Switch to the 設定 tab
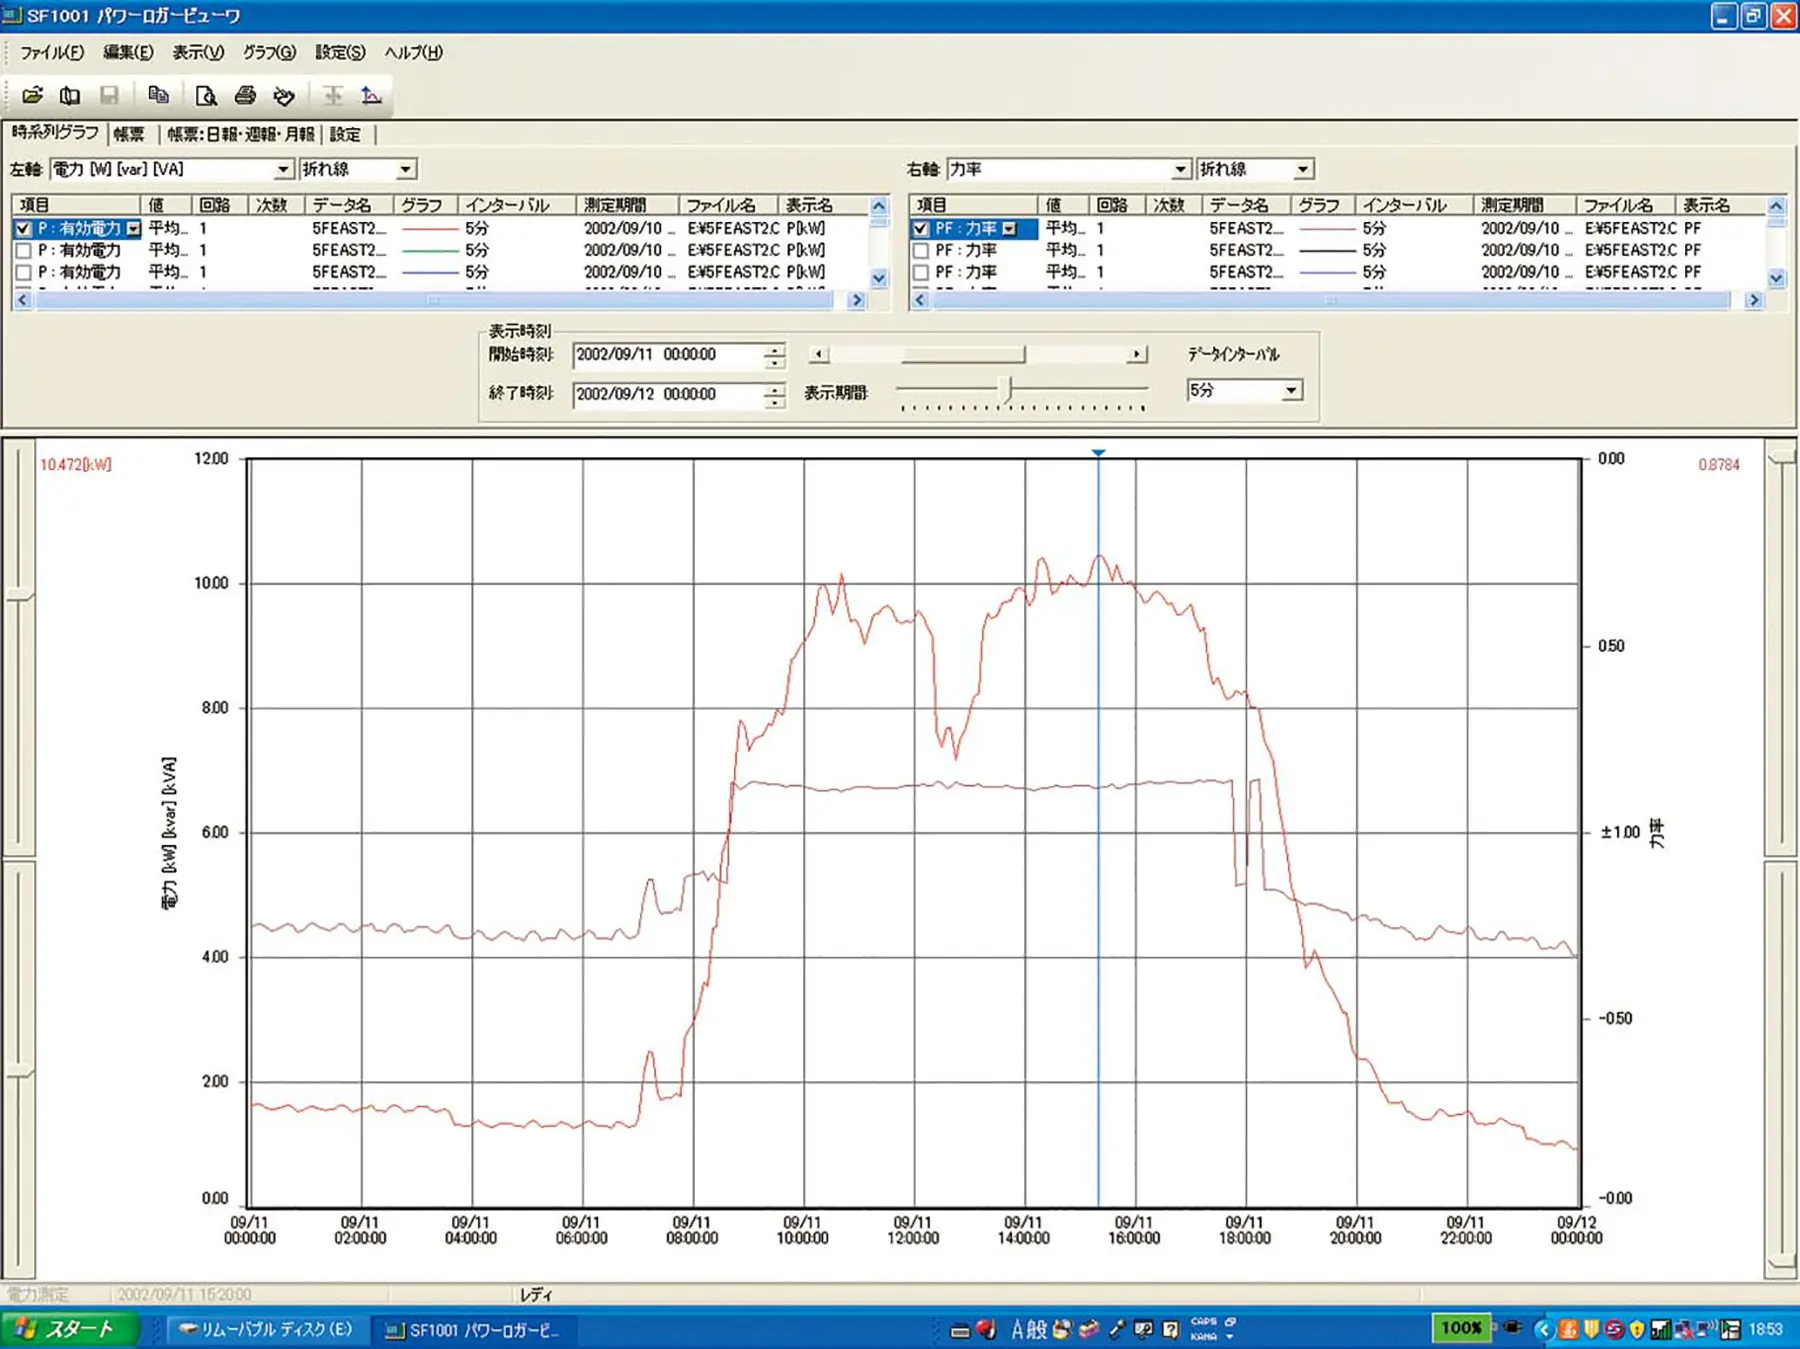The width and height of the screenshot is (1800, 1349). 344,135
